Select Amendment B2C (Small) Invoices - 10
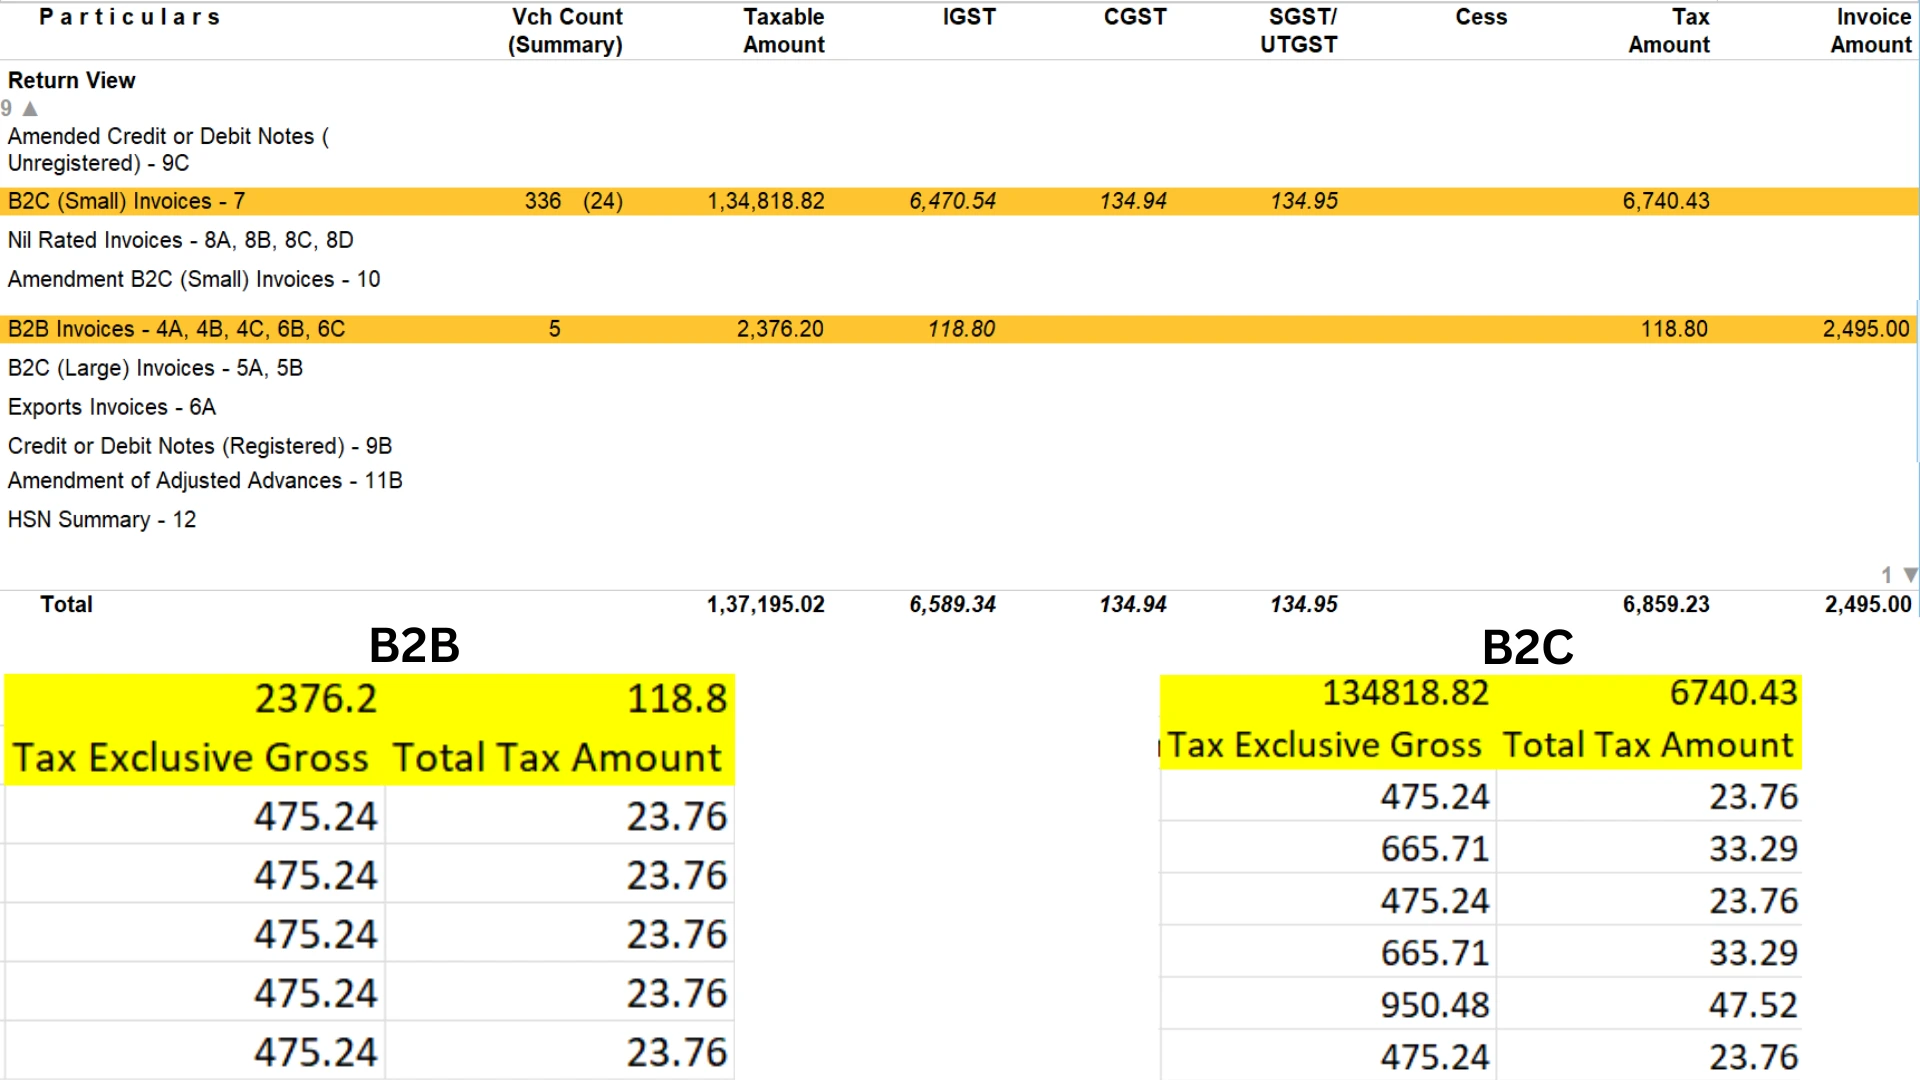Viewport: 1920px width, 1080px height. click(193, 279)
